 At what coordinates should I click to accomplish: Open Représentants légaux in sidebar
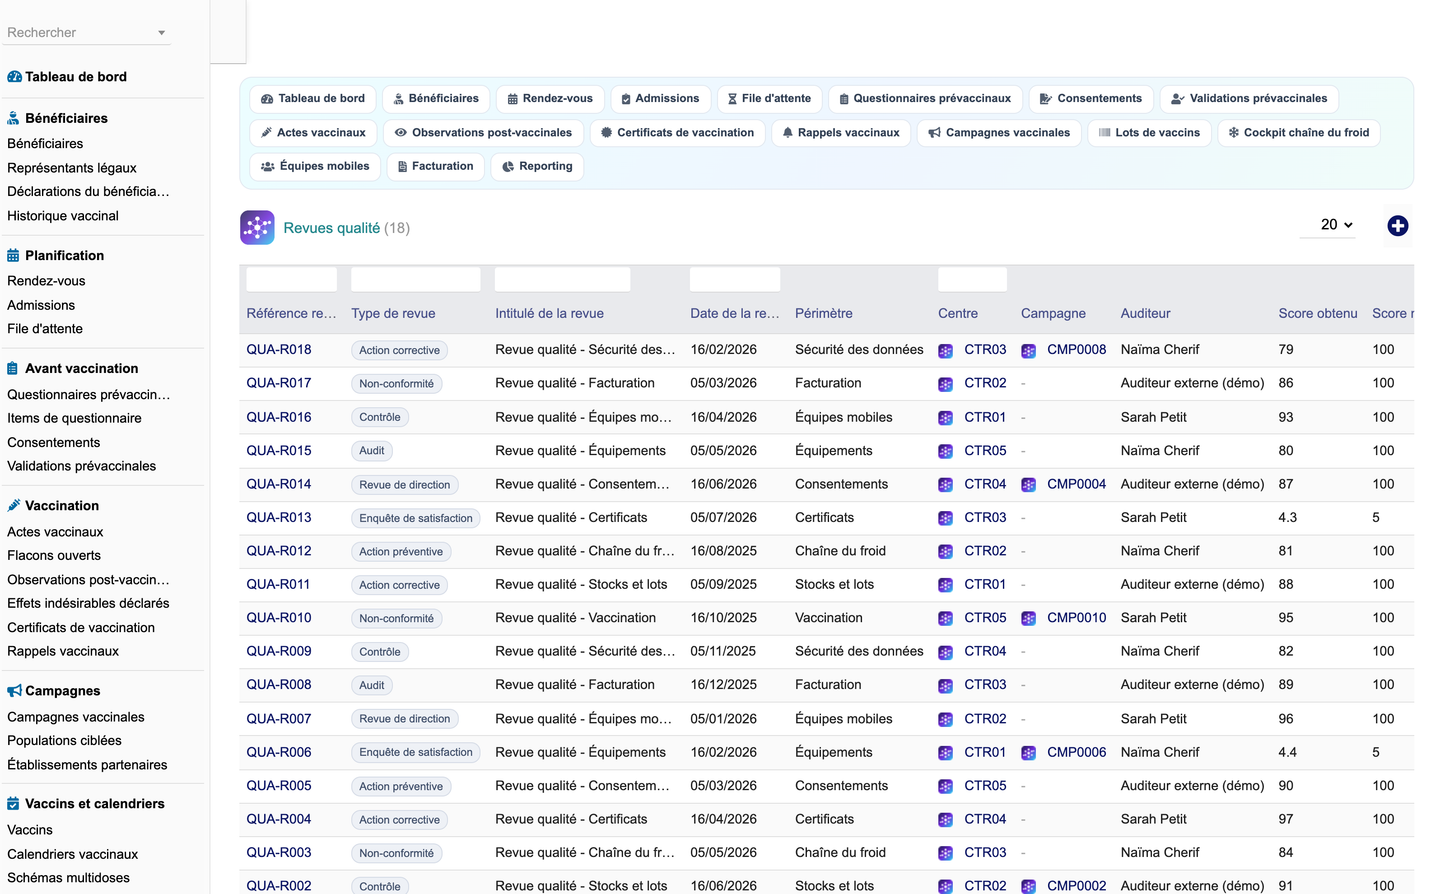72,168
